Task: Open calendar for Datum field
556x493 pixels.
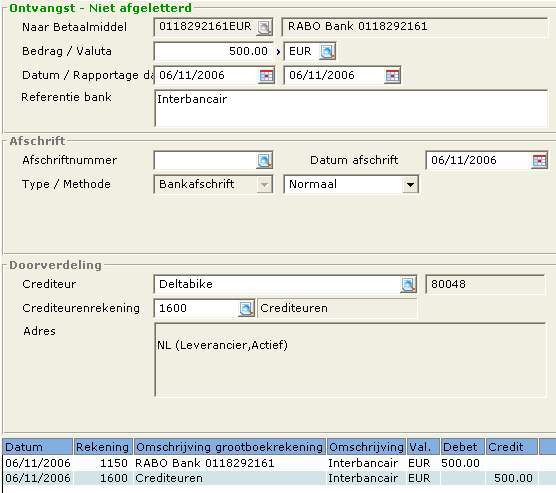Action: [266, 76]
